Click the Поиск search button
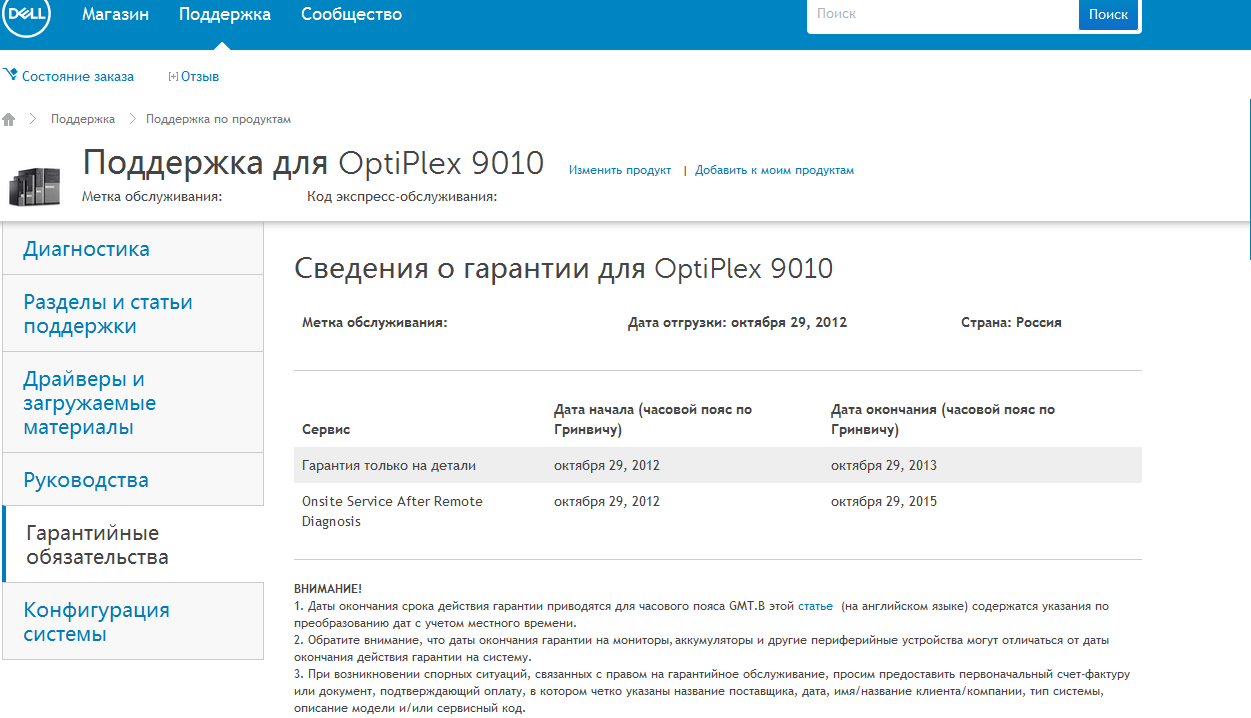 point(1108,15)
